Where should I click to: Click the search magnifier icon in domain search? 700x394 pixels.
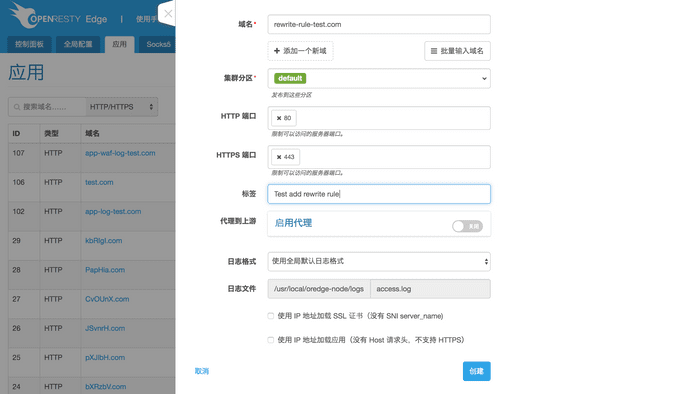click(17, 107)
